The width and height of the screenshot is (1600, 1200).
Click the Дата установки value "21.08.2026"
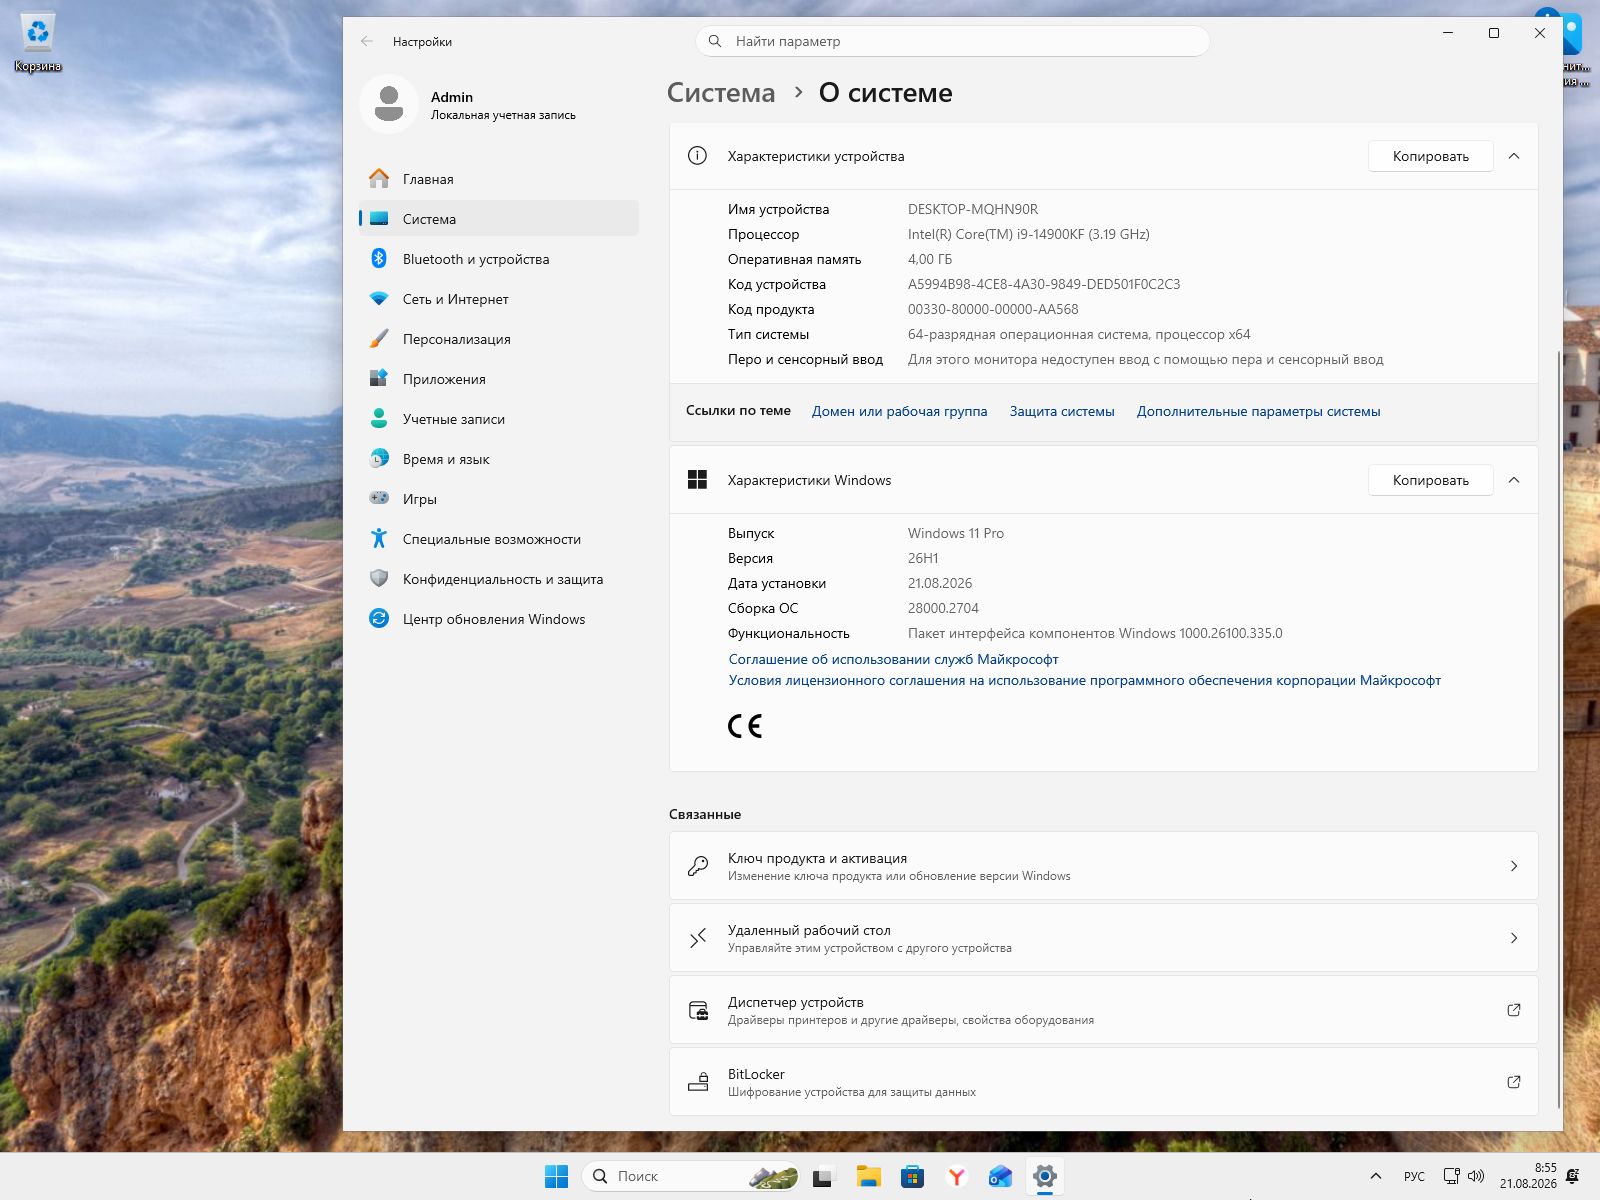[x=940, y=583]
